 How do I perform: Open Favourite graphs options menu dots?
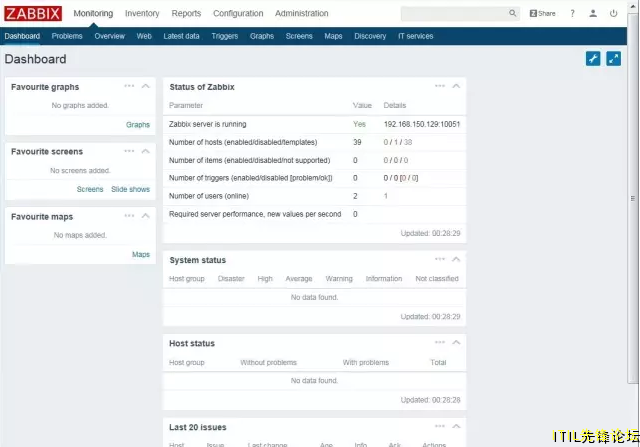pyautogui.click(x=129, y=86)
